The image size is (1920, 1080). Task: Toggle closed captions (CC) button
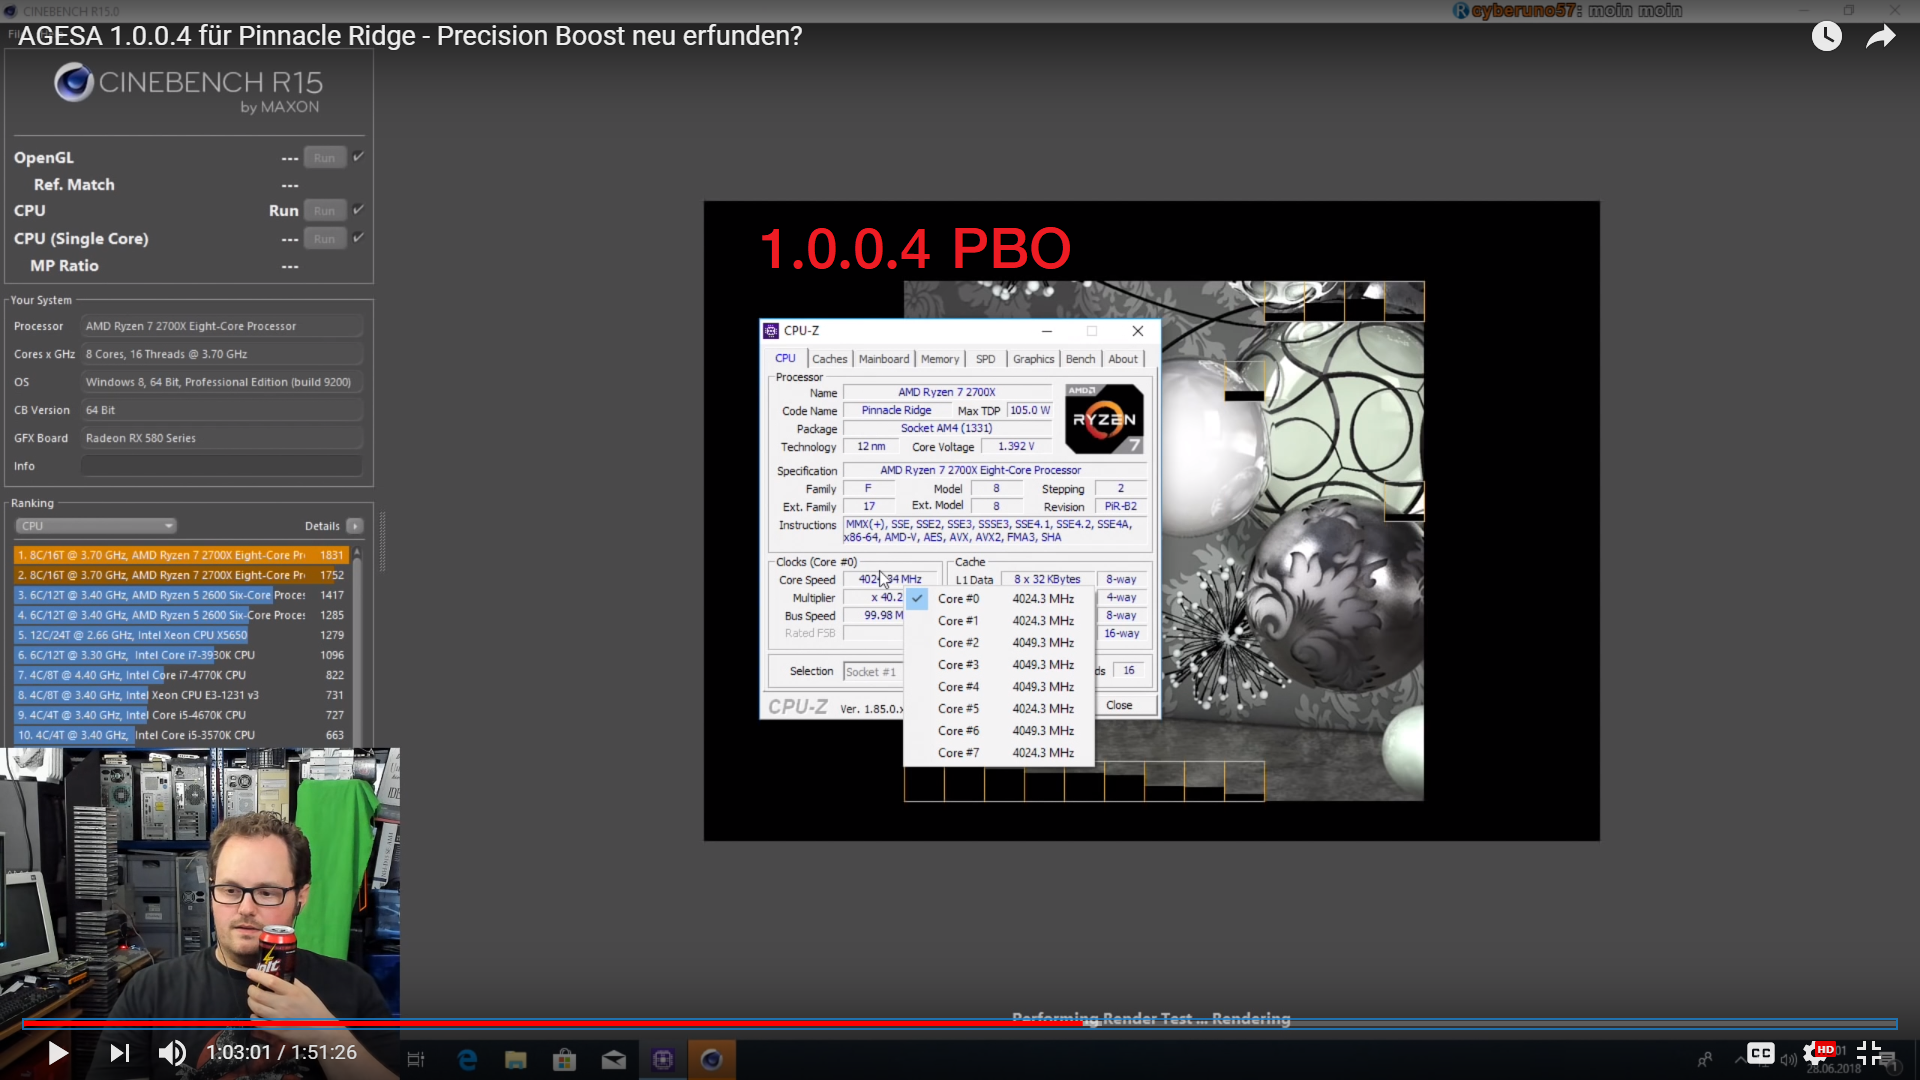1761,1053
